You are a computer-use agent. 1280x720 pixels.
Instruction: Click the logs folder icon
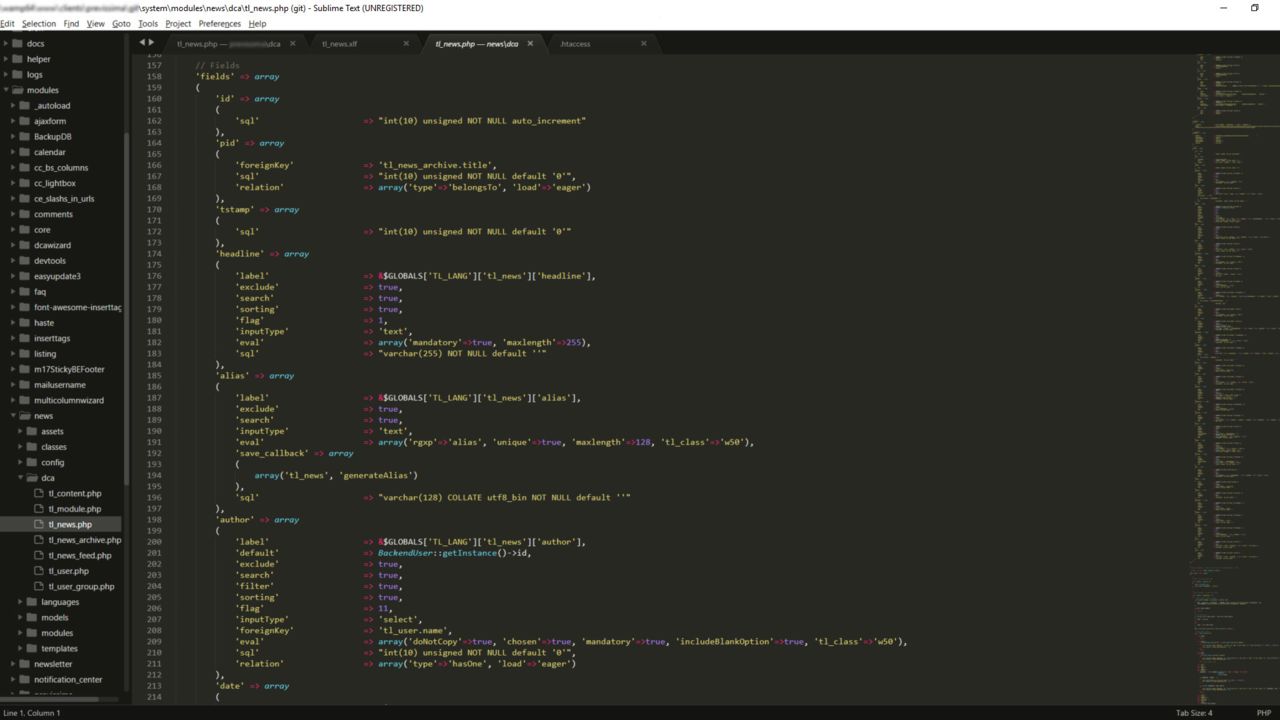tap(17, 74)
